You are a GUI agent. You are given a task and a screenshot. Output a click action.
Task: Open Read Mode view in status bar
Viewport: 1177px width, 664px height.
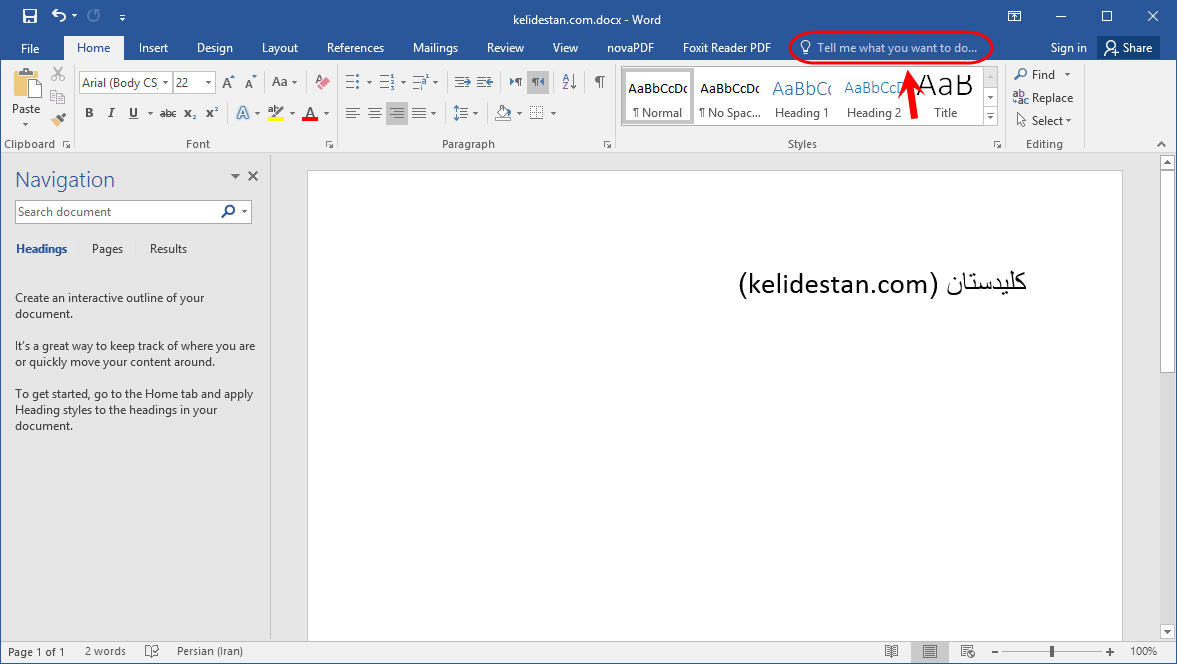pyautogui.click(x=891, y=651)
